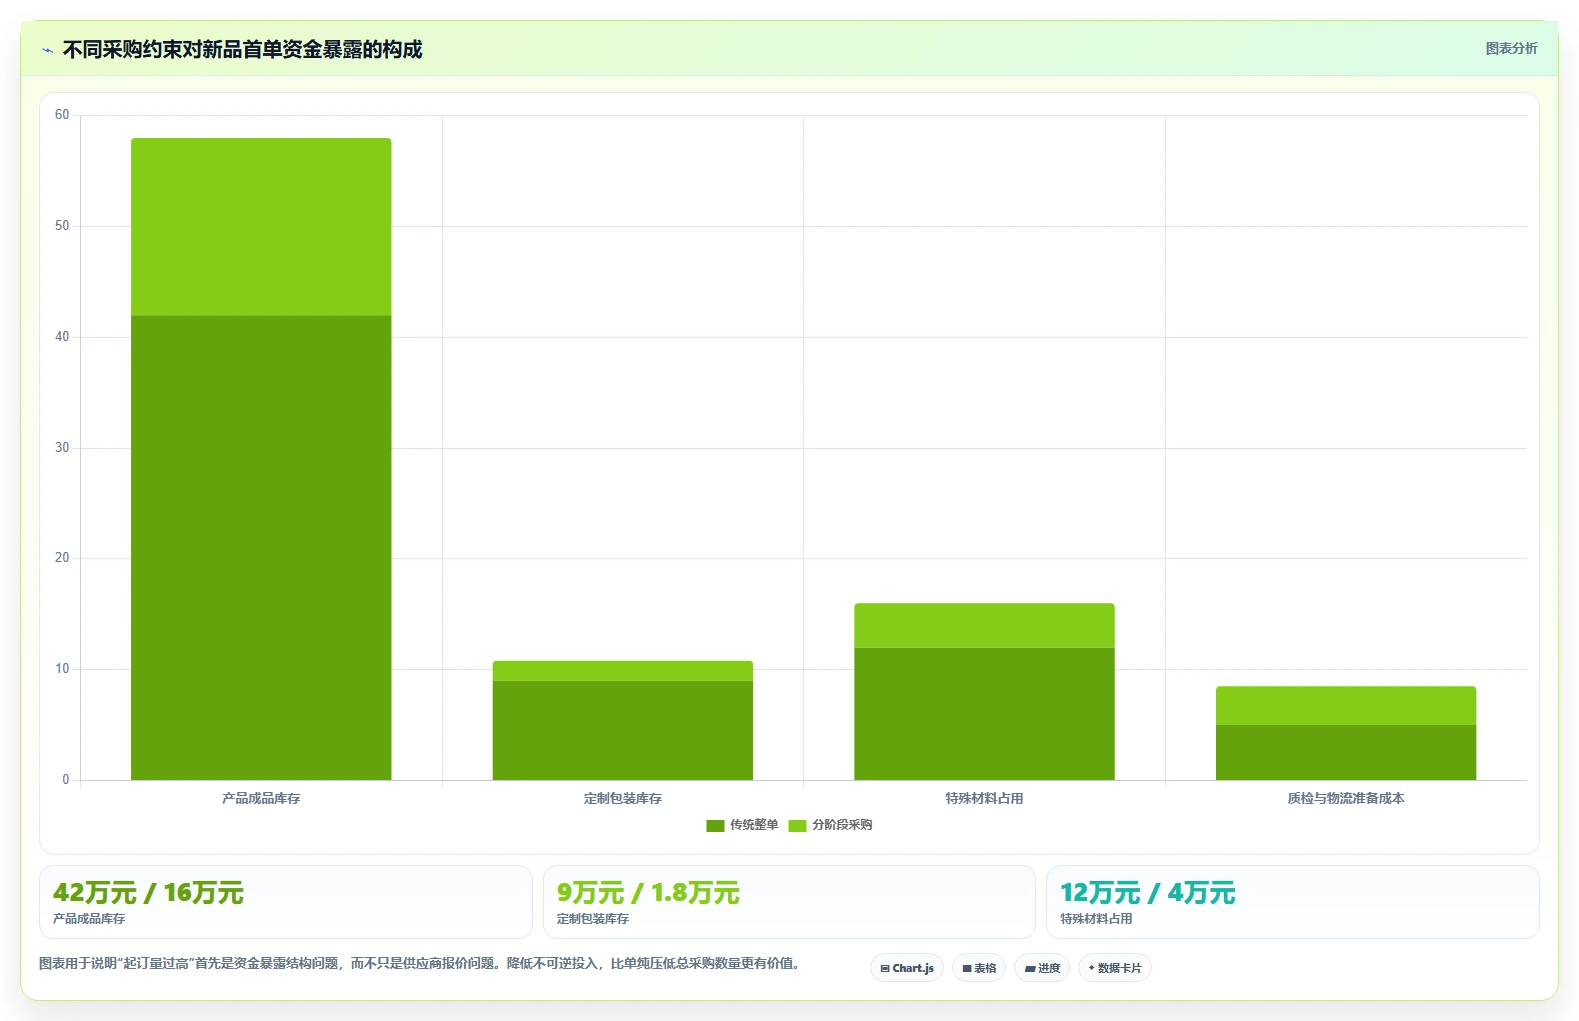Click the 特殊材料占用 caption in the third card
Image resolution: width=1579 pixels, height=1021 pixels.
point(1096,919)
